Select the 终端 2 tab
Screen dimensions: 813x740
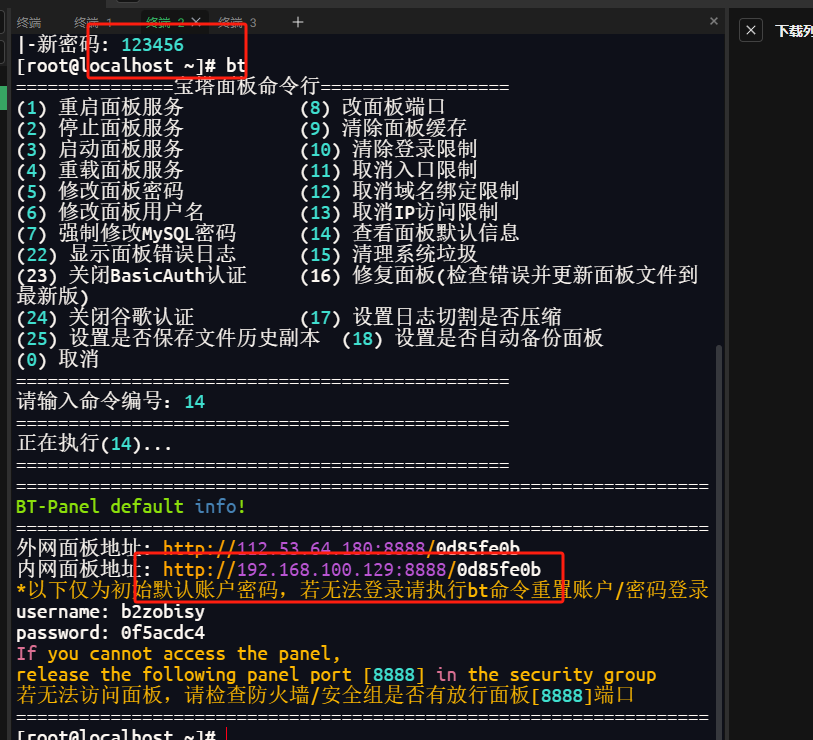pos(165,22)
